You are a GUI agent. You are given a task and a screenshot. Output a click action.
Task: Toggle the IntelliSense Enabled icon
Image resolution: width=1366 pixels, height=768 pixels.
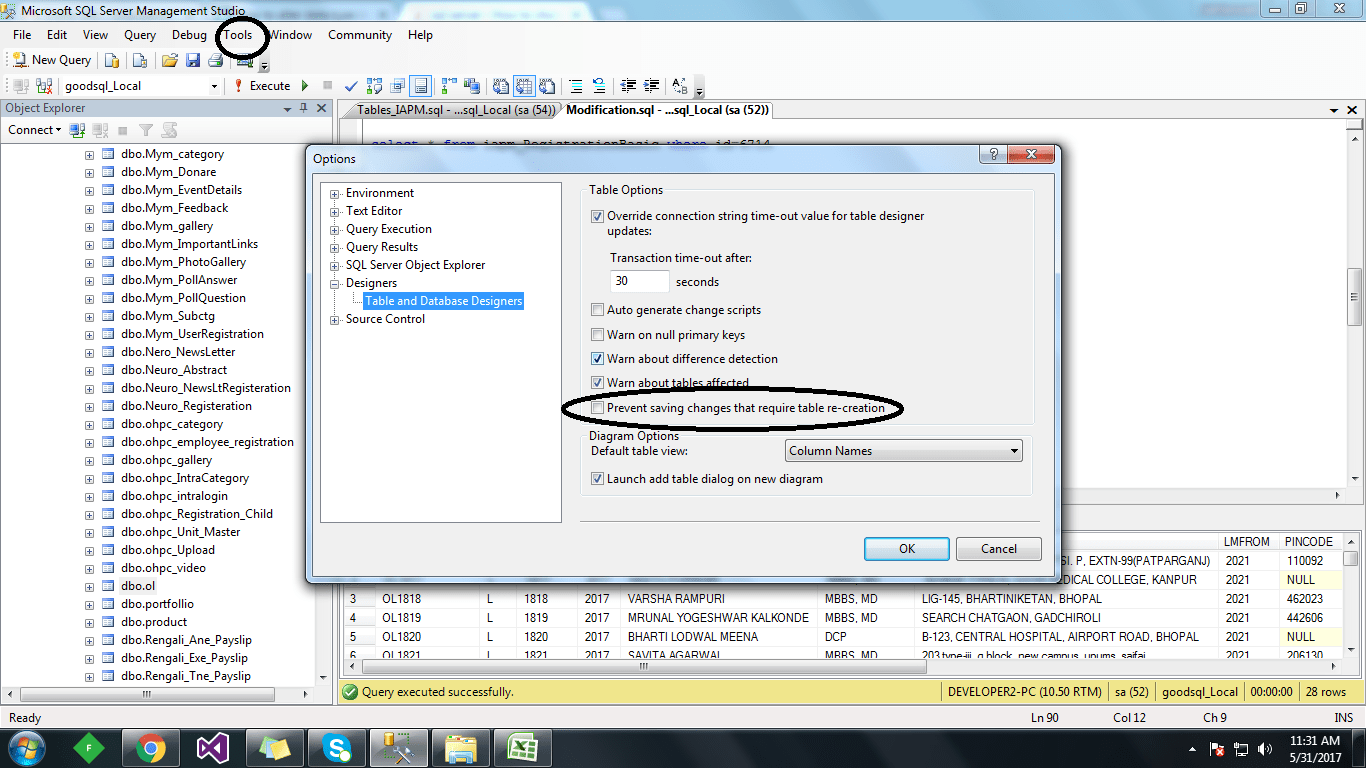[x=421, y=86]
